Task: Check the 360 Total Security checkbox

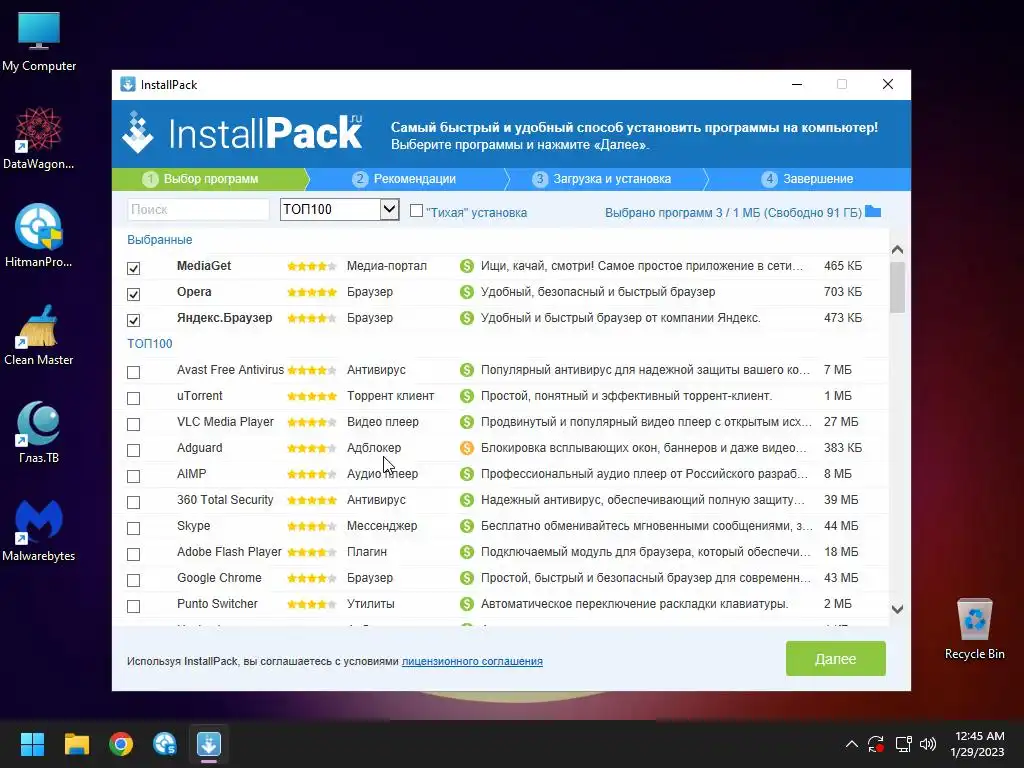Action: (x=133, y=502)
